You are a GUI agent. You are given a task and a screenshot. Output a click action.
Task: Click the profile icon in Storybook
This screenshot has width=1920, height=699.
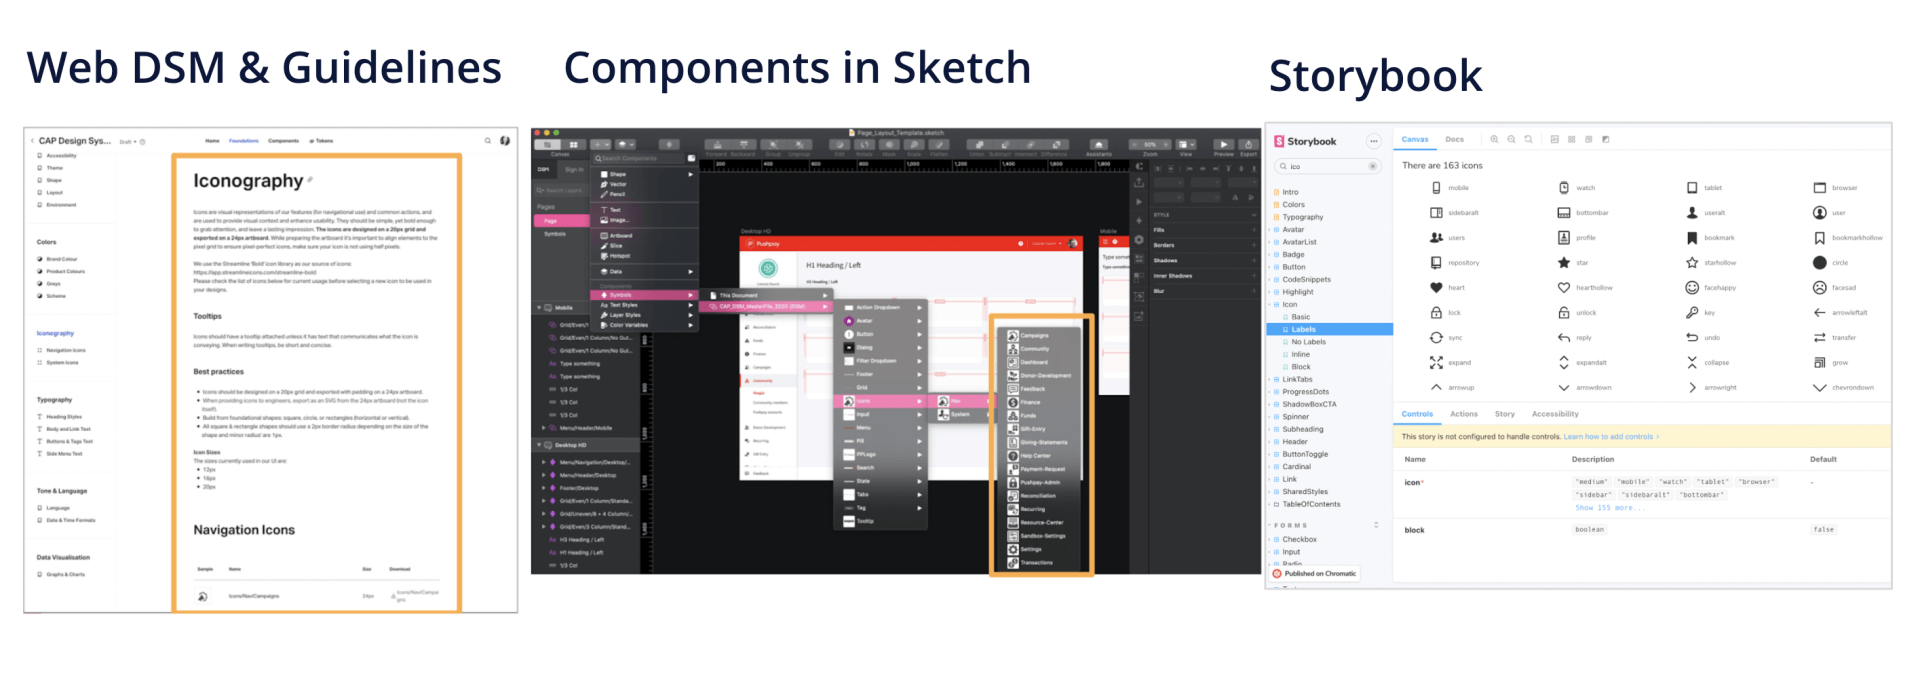coord(1564,238)
